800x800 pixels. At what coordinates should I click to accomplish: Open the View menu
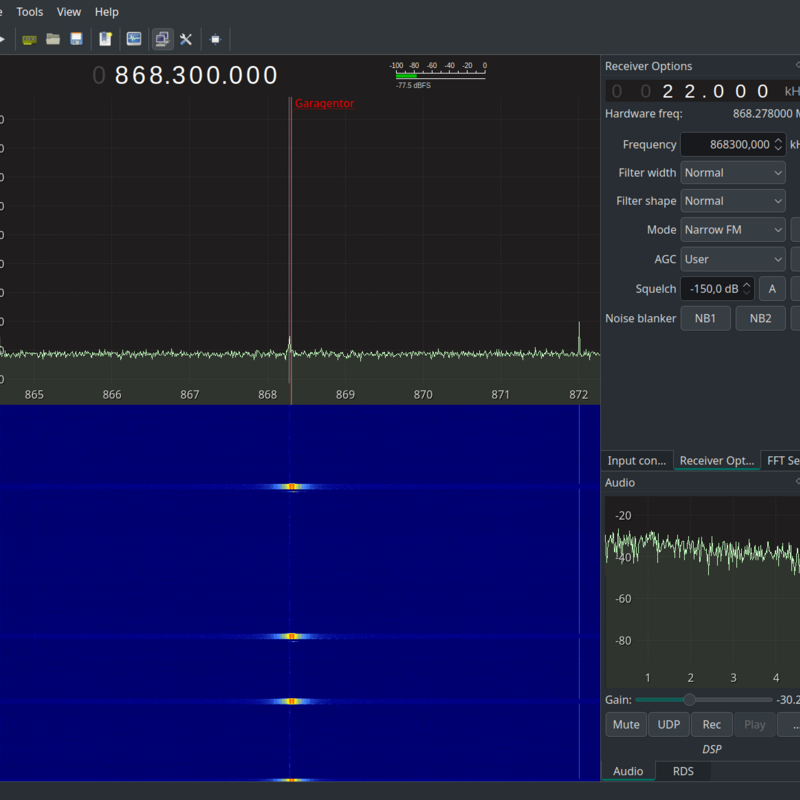tap(69, 12)
